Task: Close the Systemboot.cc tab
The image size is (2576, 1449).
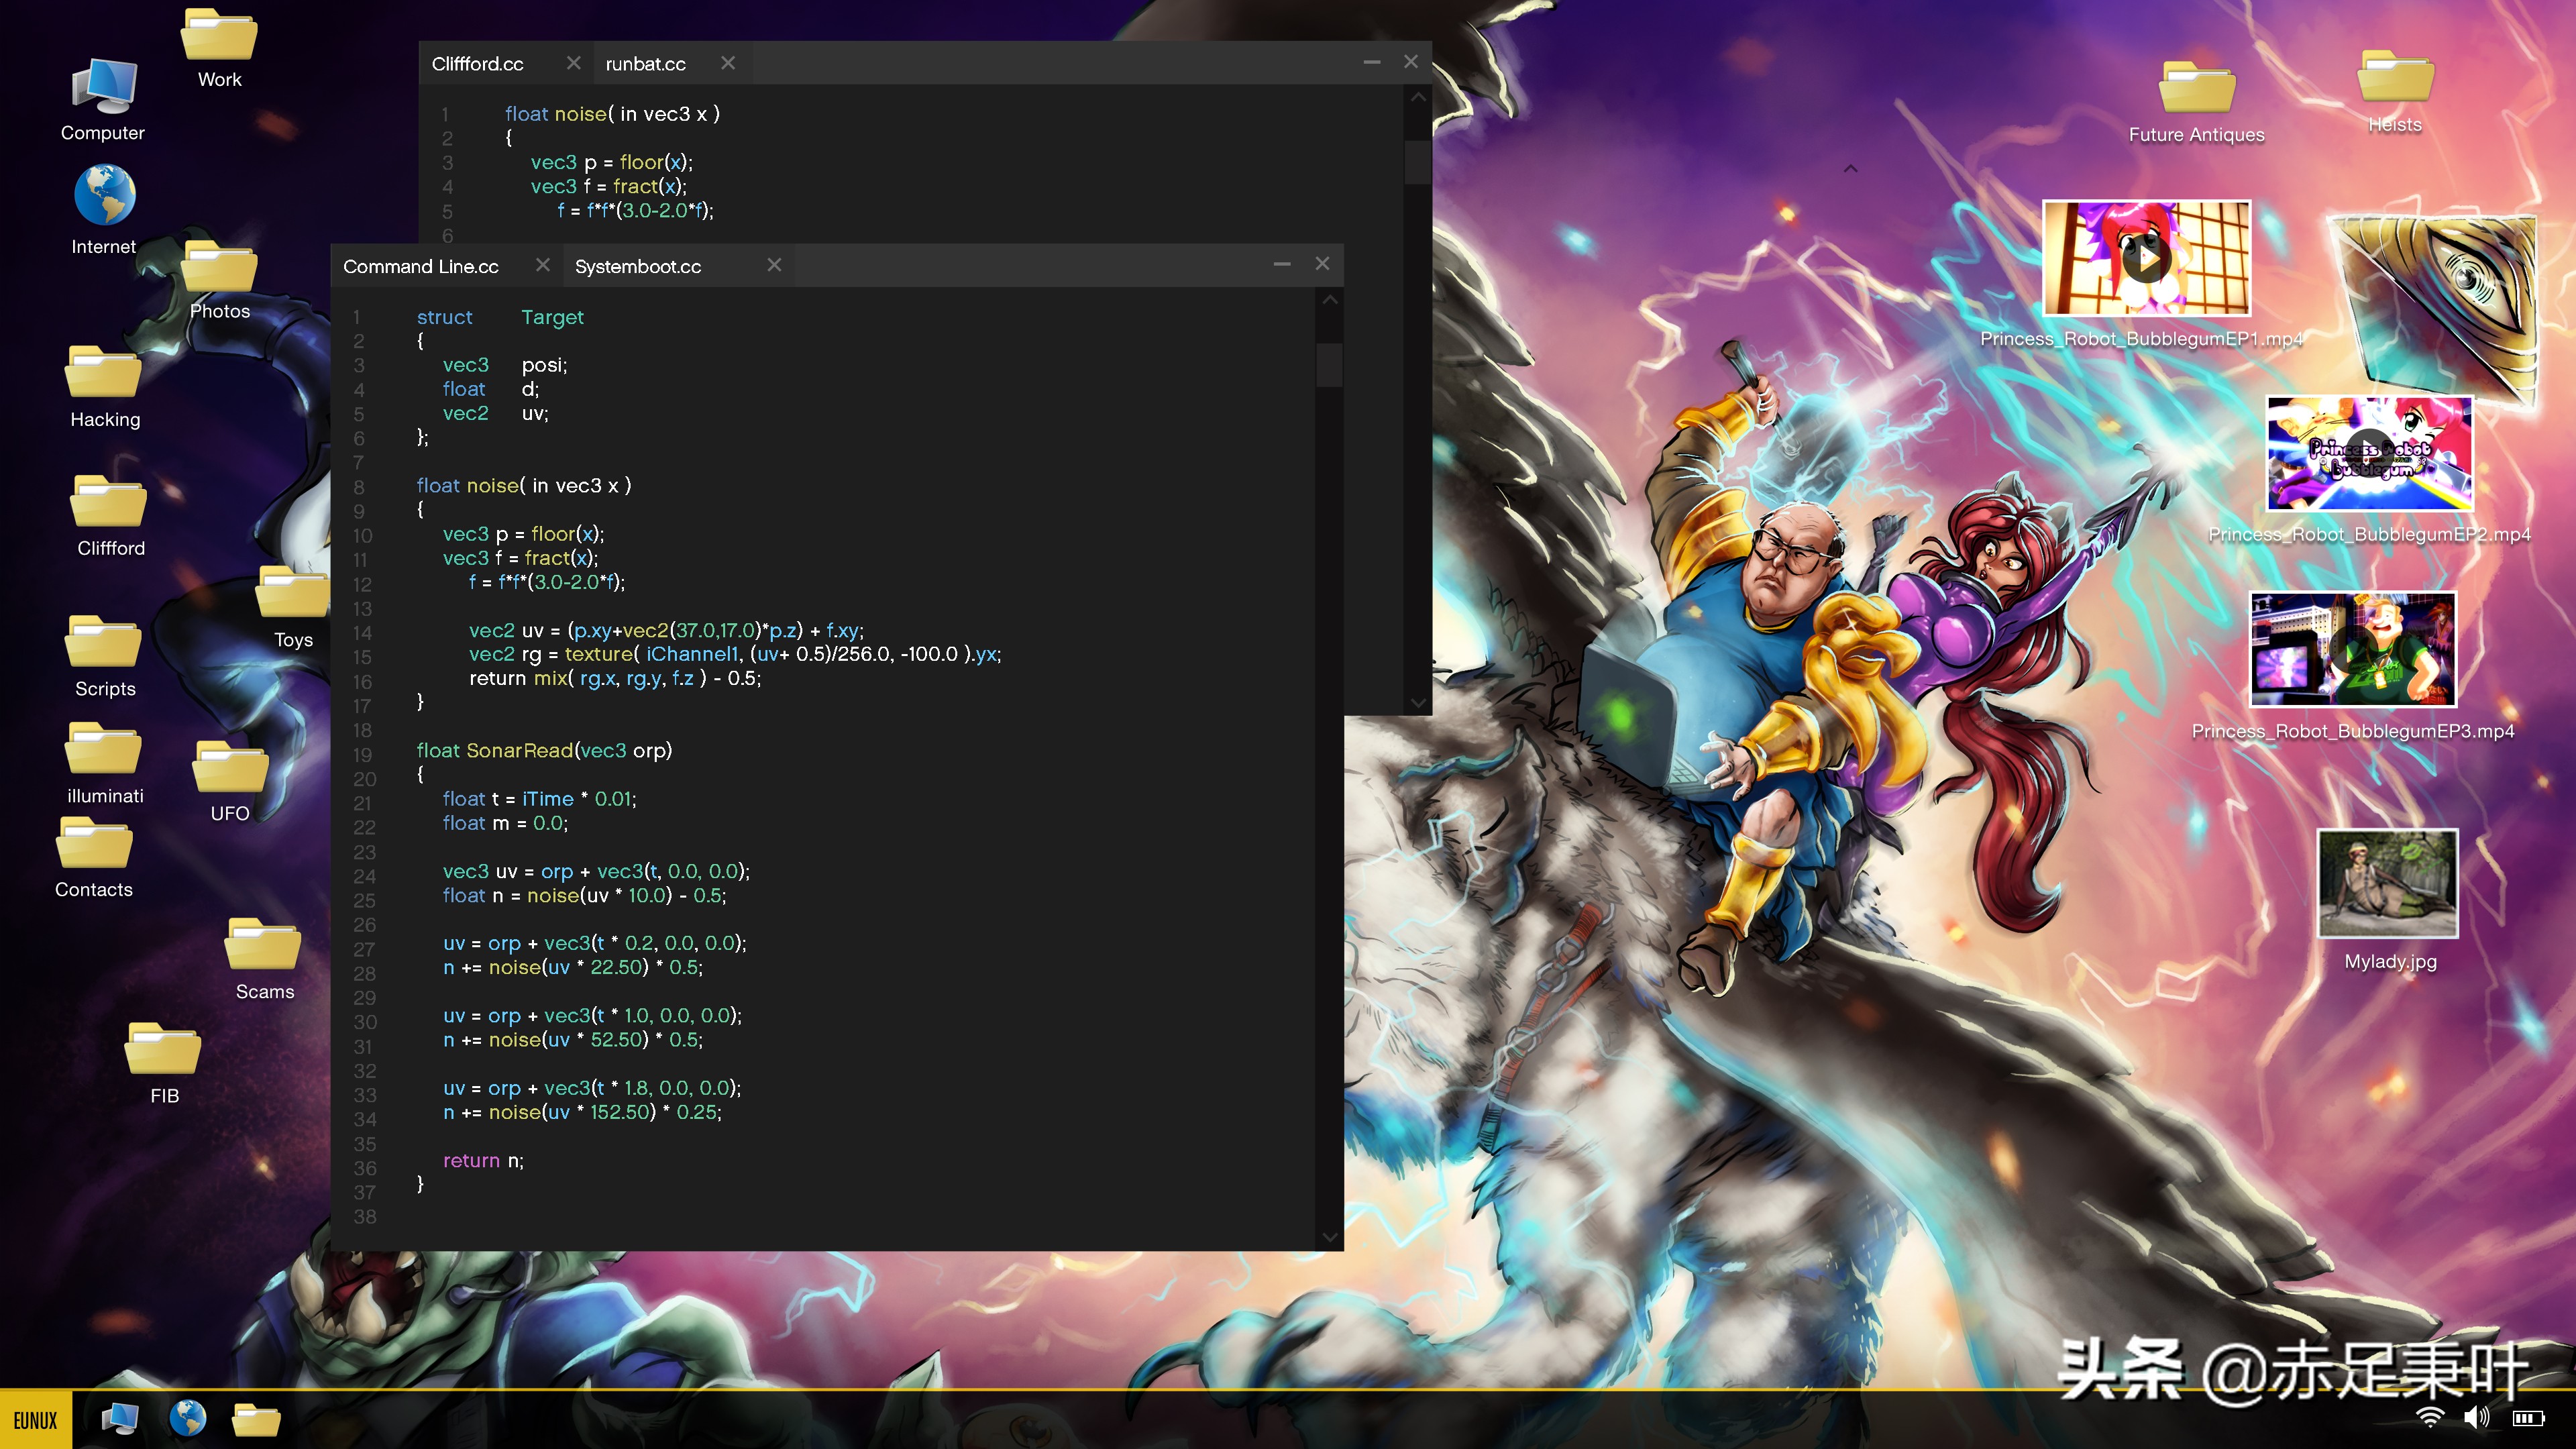Action: coord(774,265)
